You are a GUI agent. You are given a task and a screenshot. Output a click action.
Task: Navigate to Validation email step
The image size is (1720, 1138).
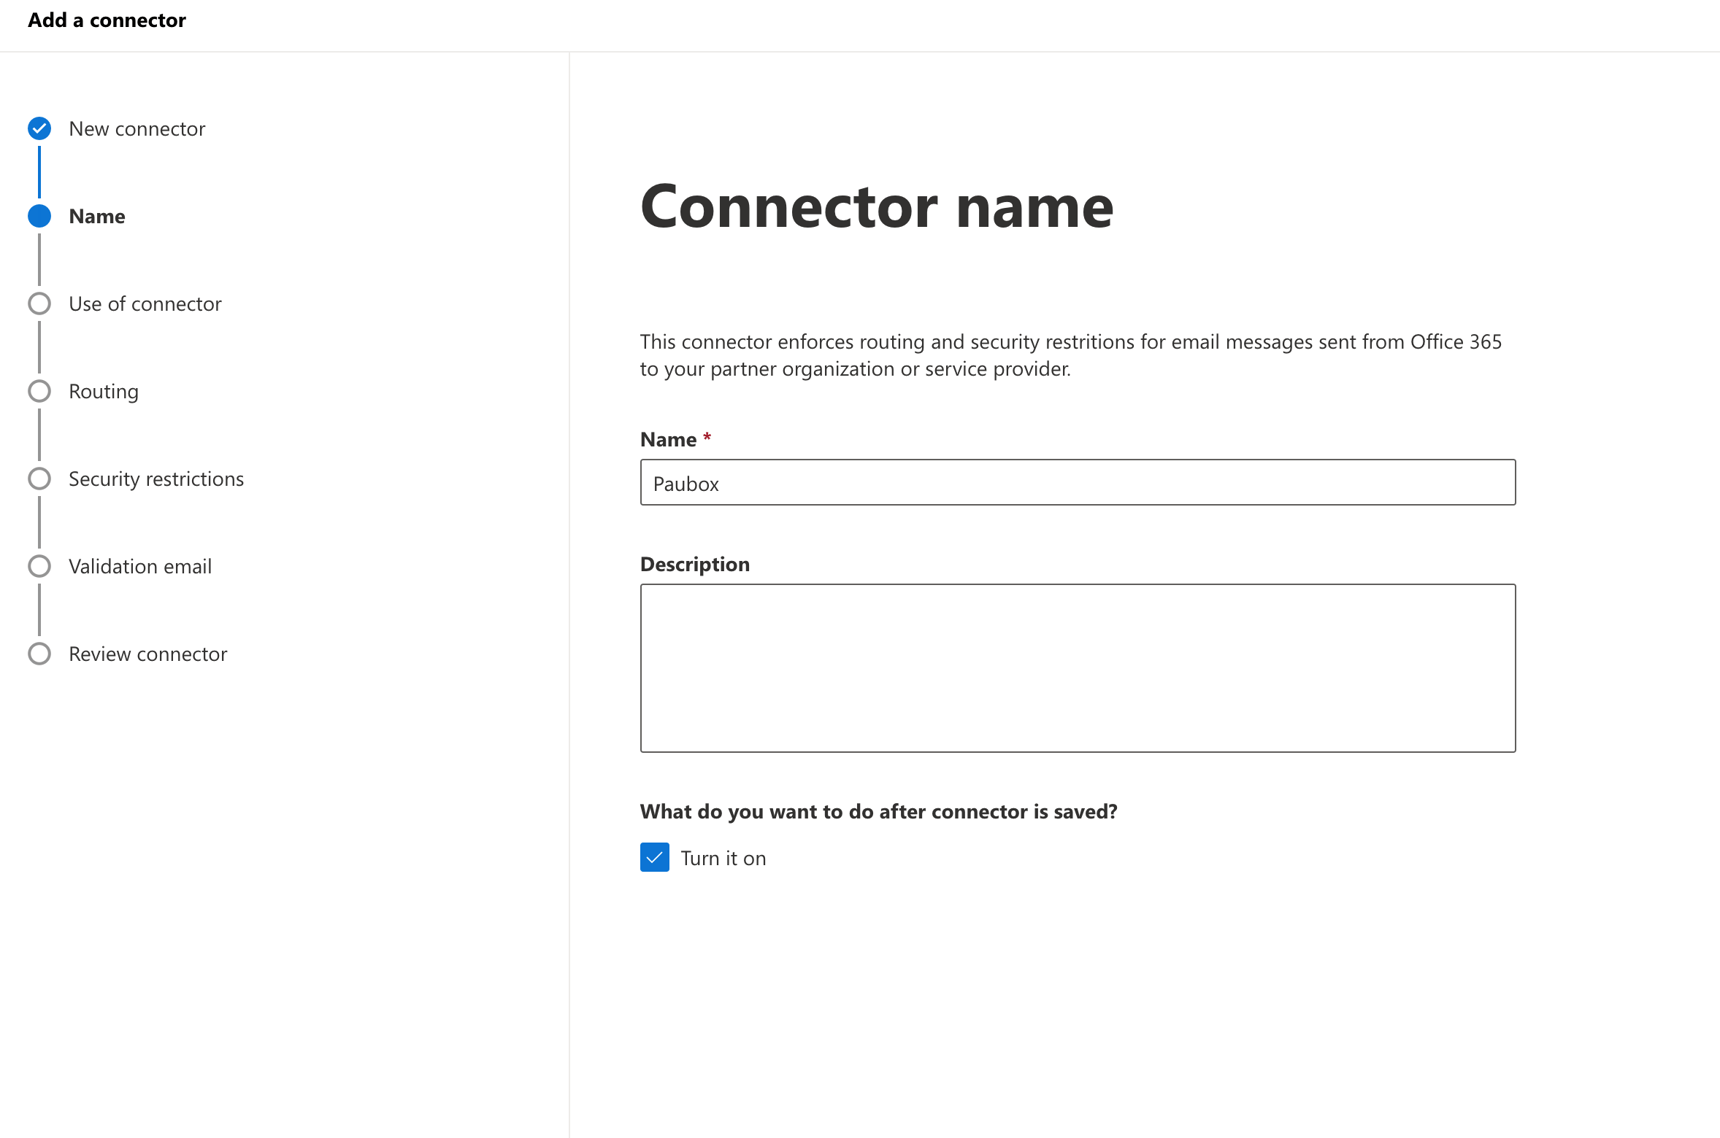[139, 565]
